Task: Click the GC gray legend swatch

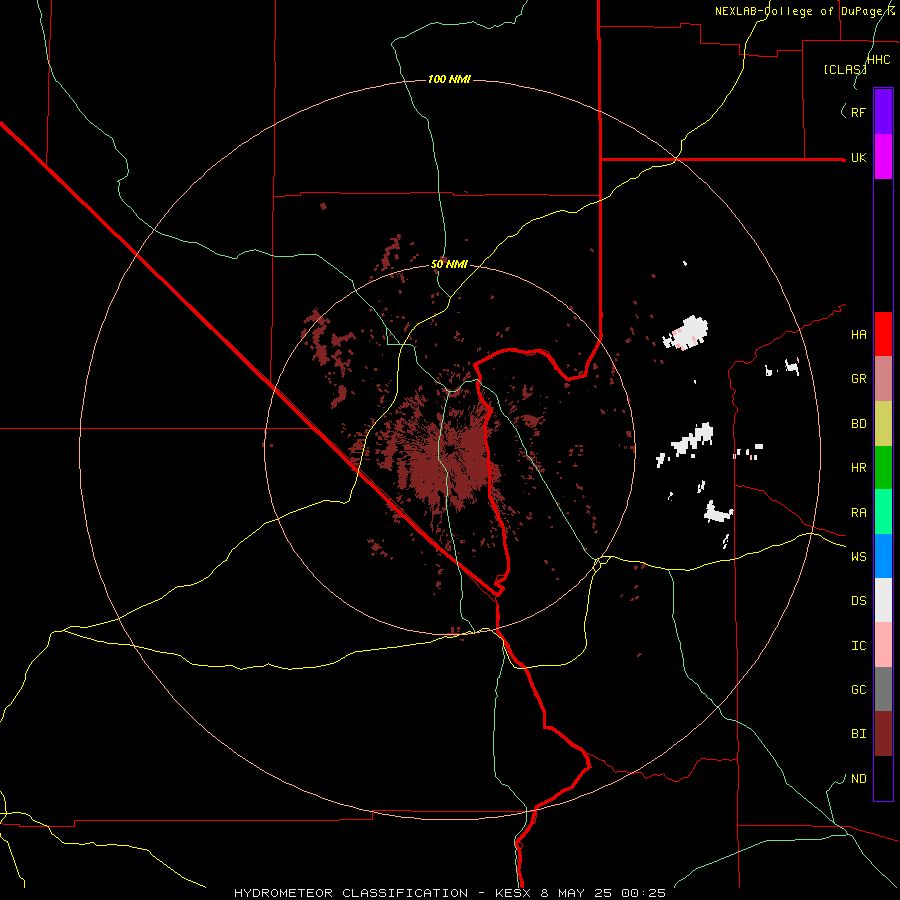Action: point(883,689)
